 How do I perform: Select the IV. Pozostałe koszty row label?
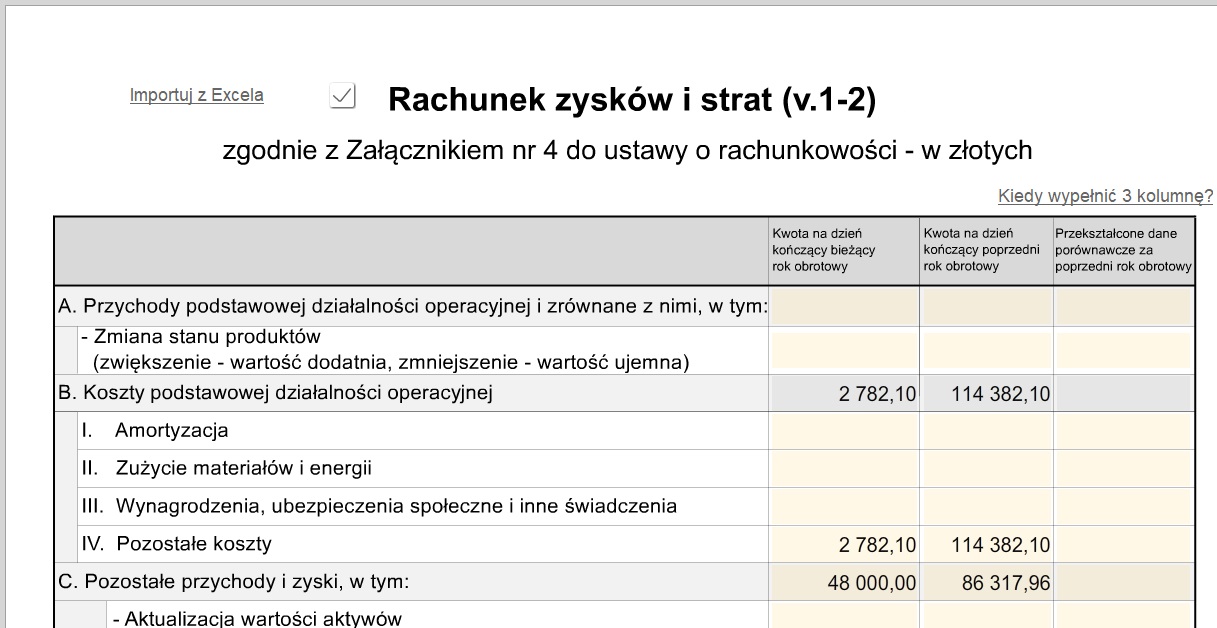pos(176,544)
